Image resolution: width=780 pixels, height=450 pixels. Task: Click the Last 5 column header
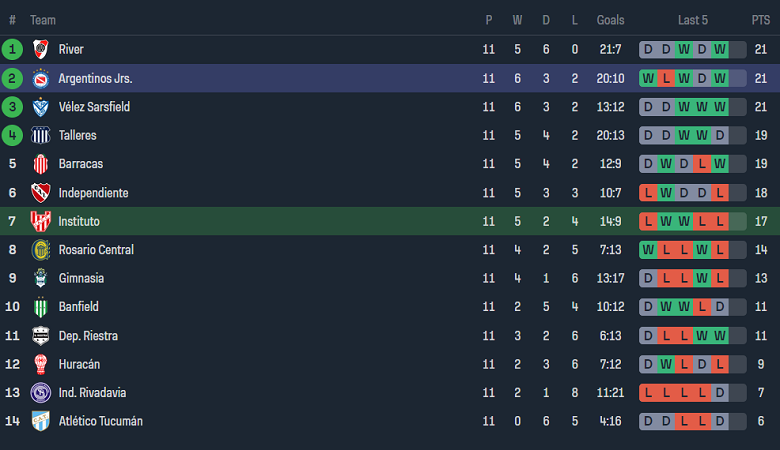[x=692, y=20]
